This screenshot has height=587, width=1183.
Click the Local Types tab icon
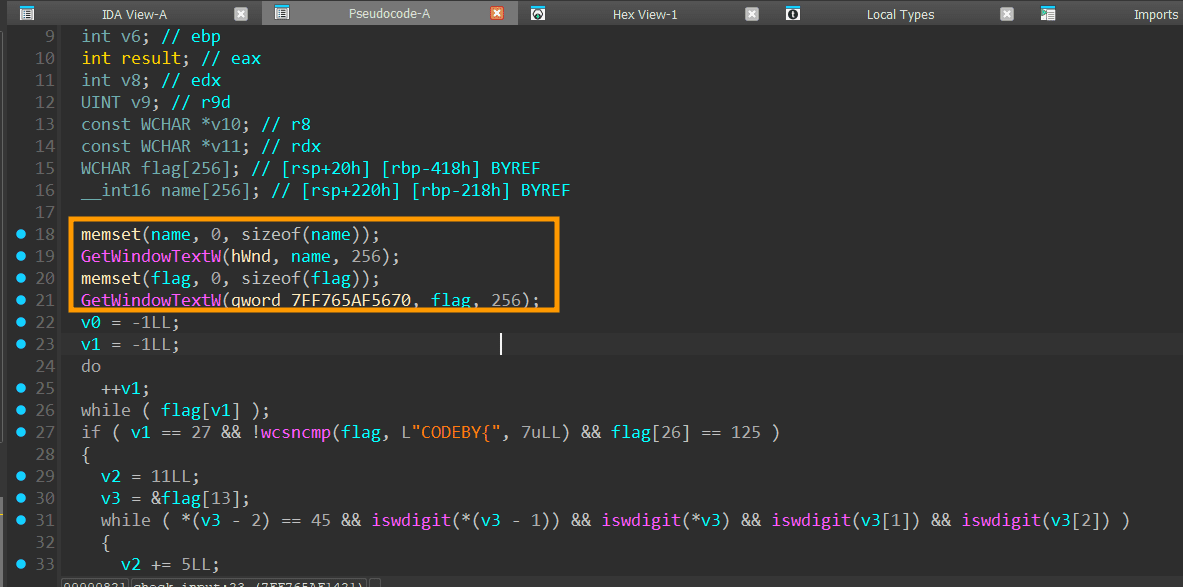click(793, 14)
